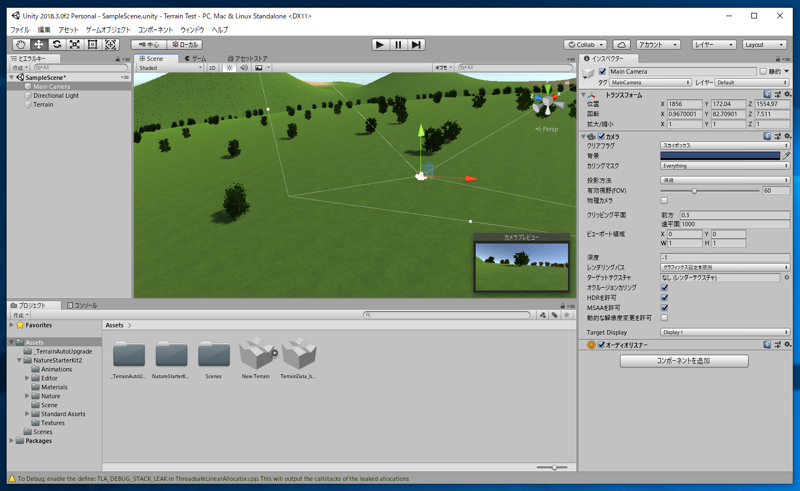Open the Account dropdown
This screenshot has width=800, height=491.
pyautogui.click(x=658, y=44)
